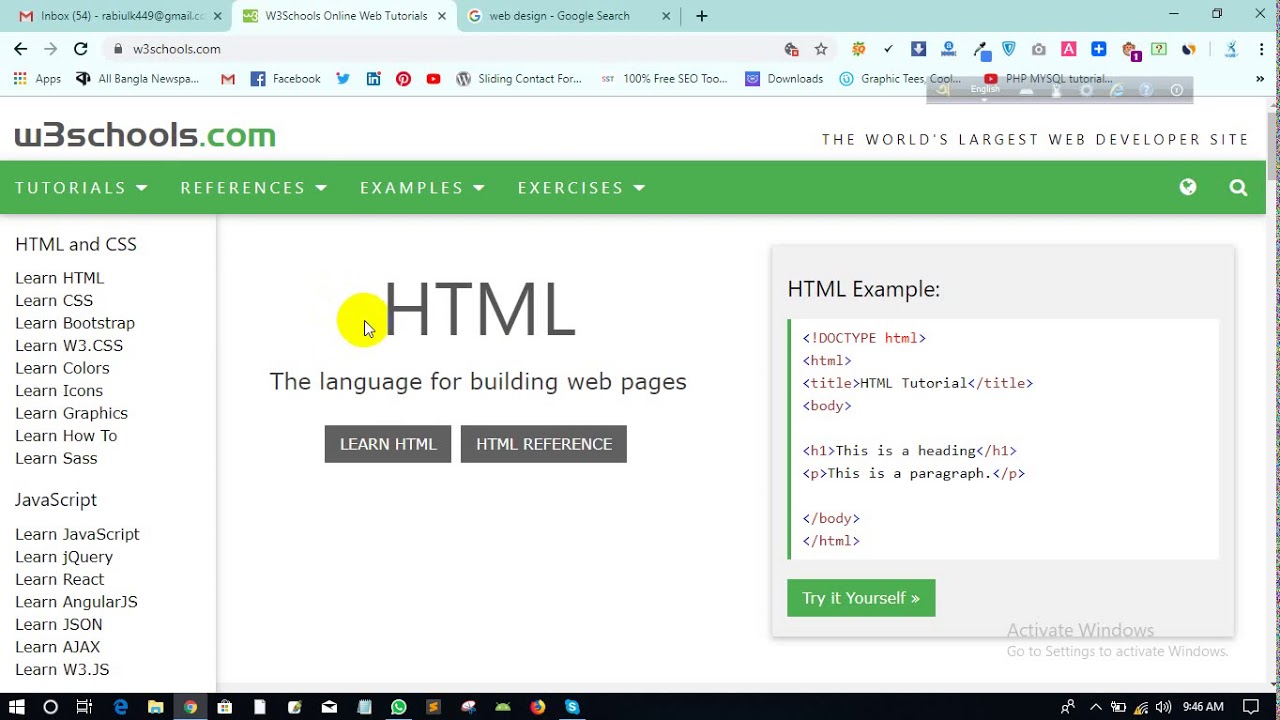Screen dimensions: 1280x720
Task: Click the browser back arrow
Action: [20, 49]
